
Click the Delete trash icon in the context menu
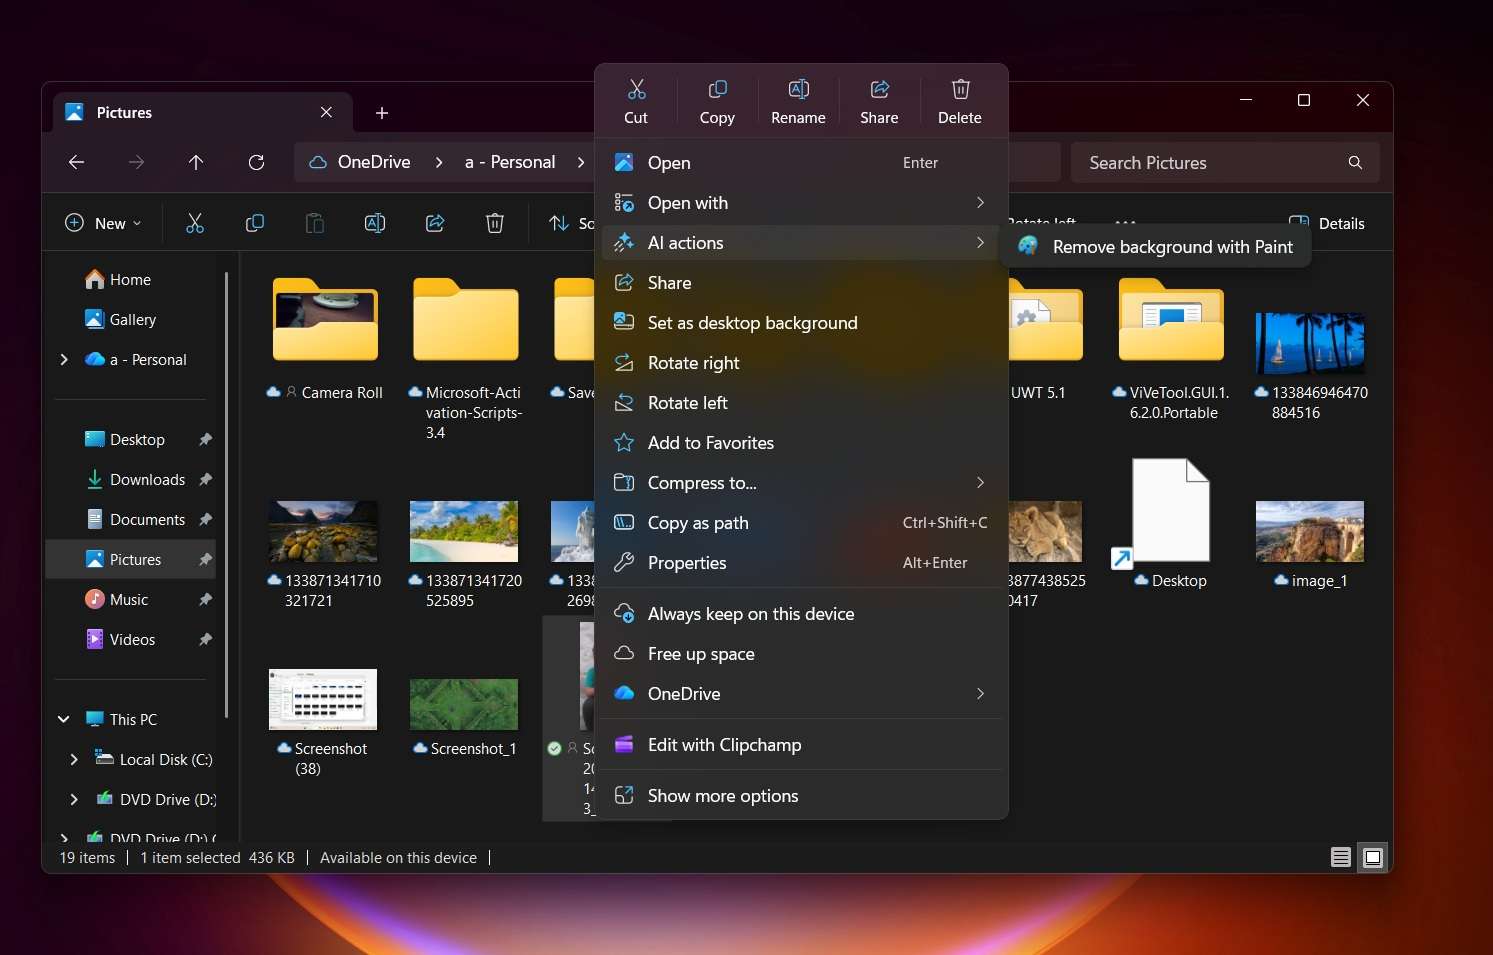959,90
